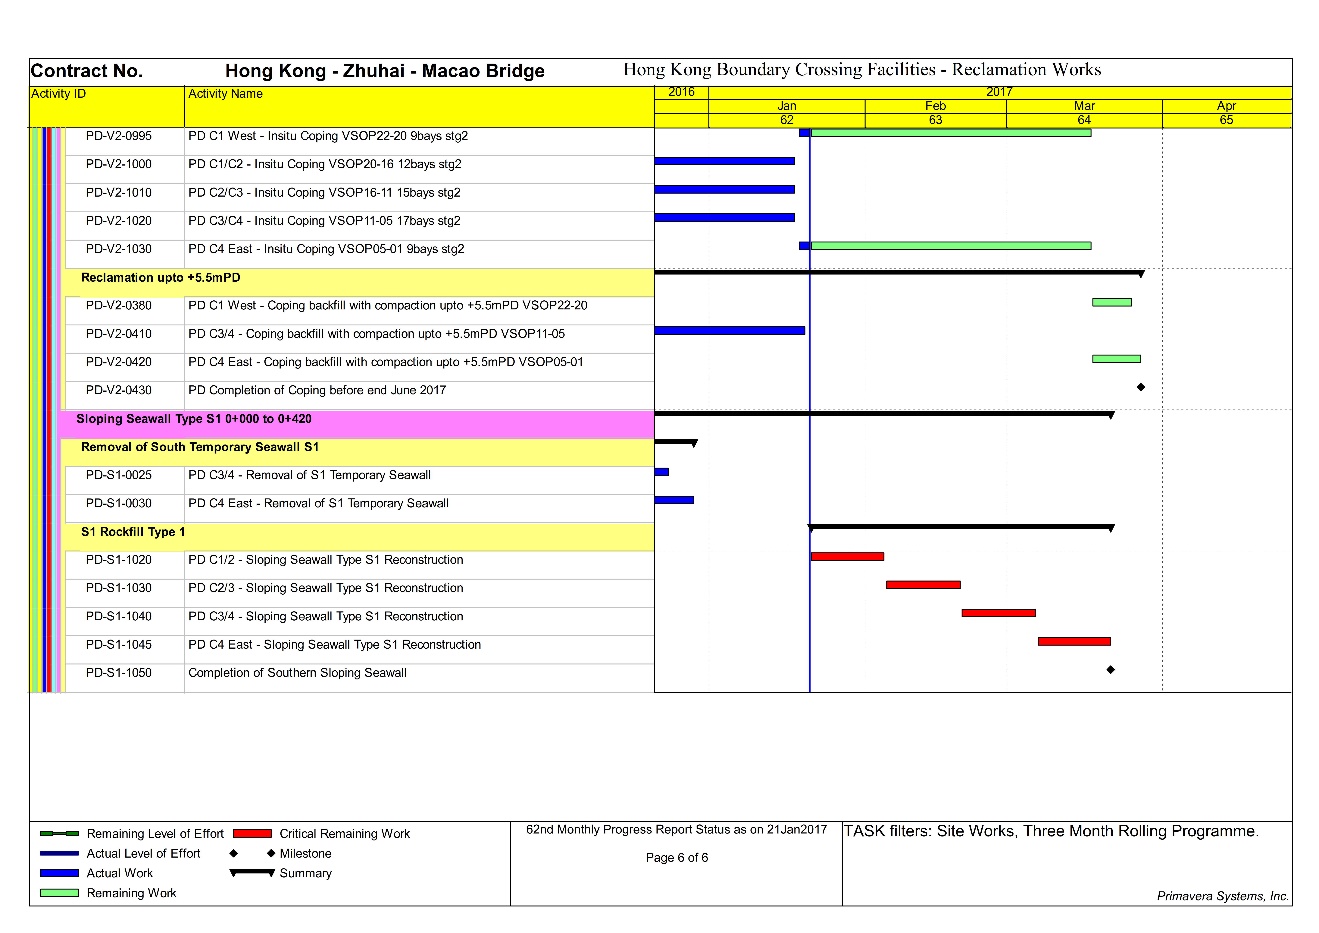Click the black summary bar for S1 Rockfill Type 1
This screenshot has width=1319, height=933.
(x=961, y=527)
